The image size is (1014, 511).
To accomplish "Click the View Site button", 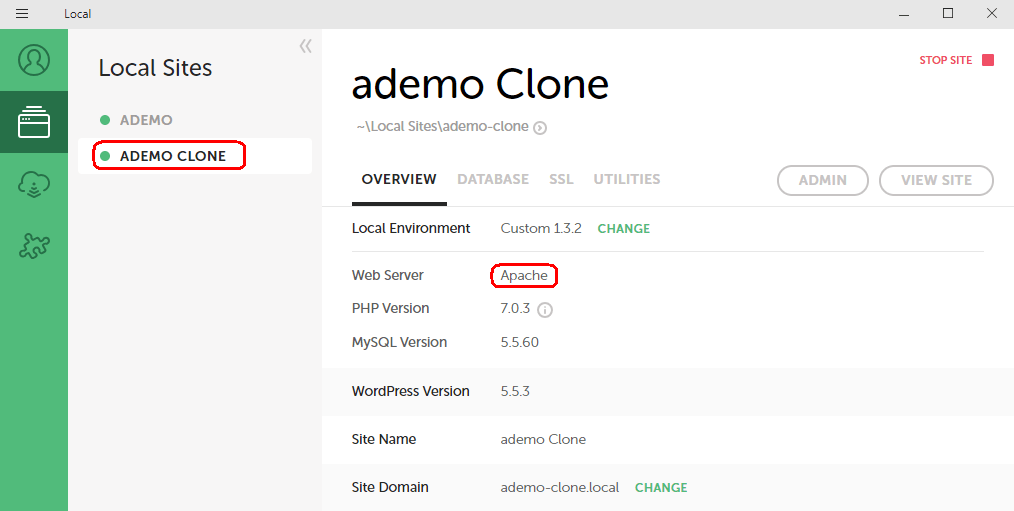I will (x=936, y=180).
